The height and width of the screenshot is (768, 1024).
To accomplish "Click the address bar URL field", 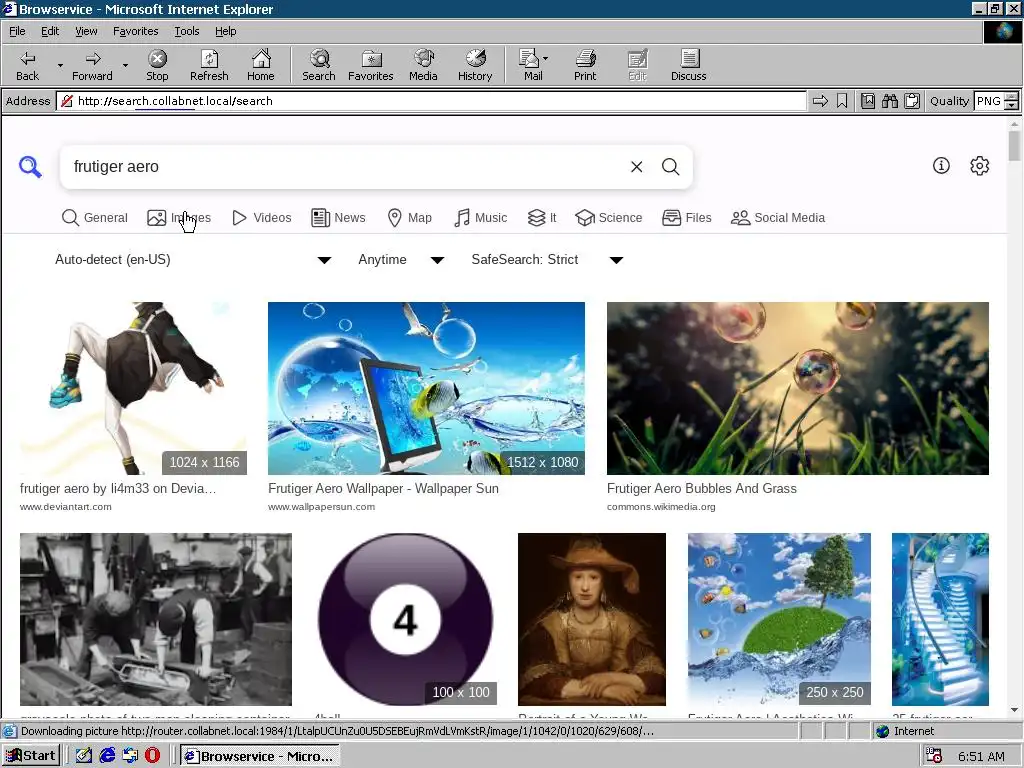I will (x=431, y=101).
